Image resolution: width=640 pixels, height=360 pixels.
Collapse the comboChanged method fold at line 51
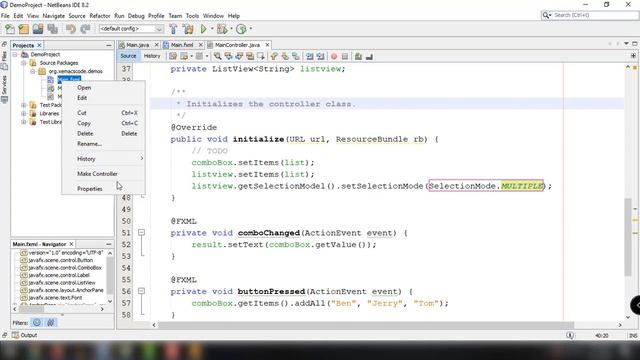point(141,232)
